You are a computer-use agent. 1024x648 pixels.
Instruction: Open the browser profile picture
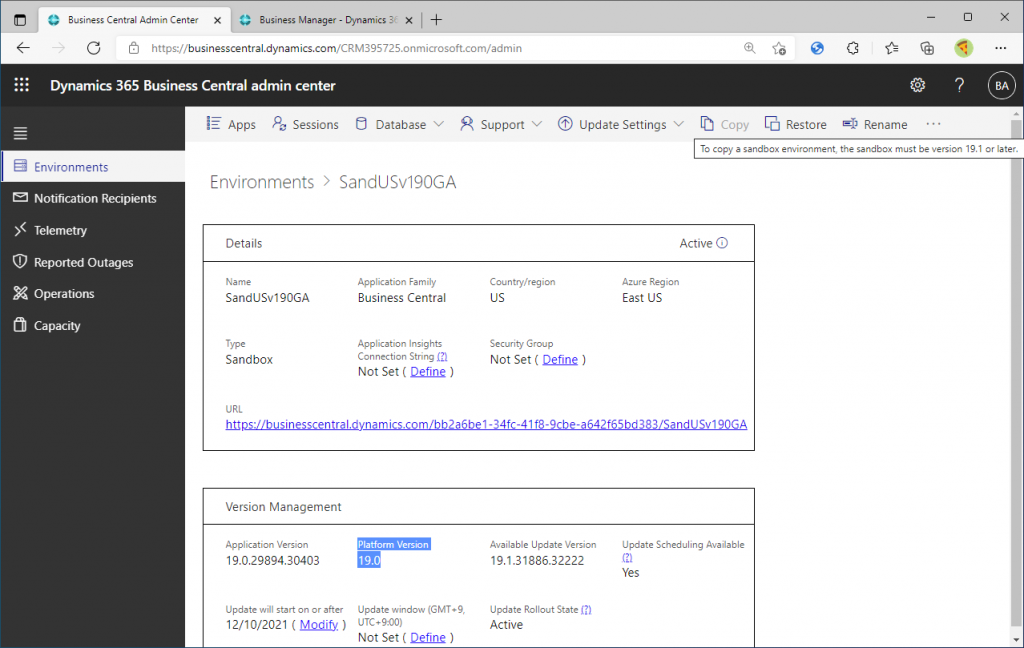[963, 48]
